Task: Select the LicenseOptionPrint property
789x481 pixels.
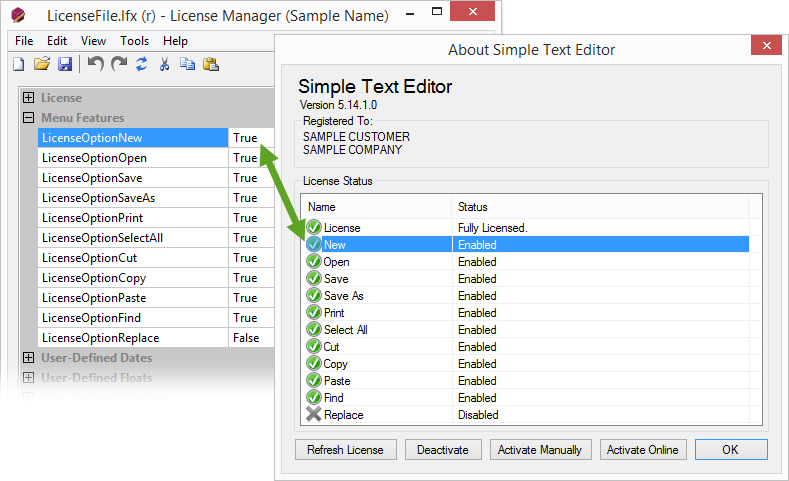Action: (x=133, y=218)
